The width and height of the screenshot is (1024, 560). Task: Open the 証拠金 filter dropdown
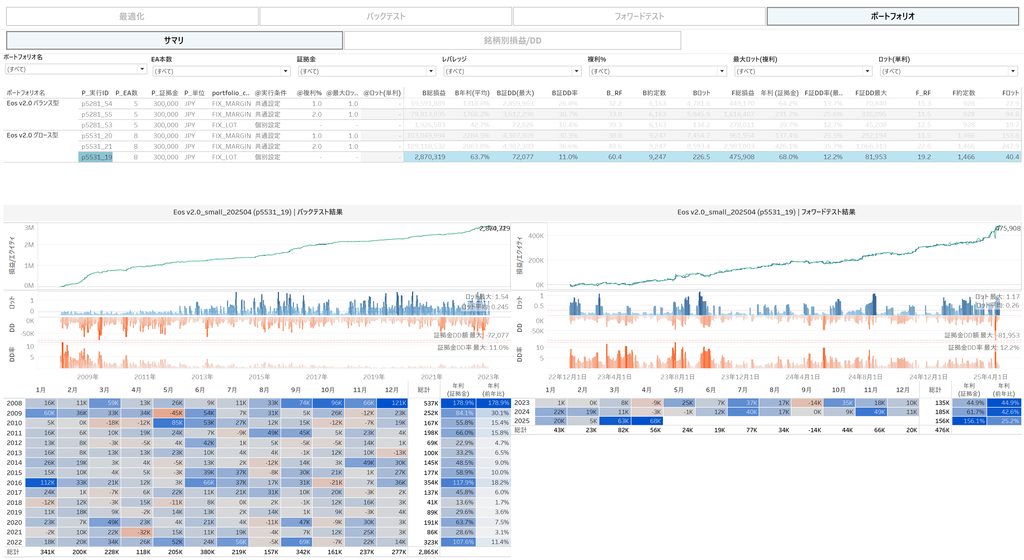tap(364, 71)
